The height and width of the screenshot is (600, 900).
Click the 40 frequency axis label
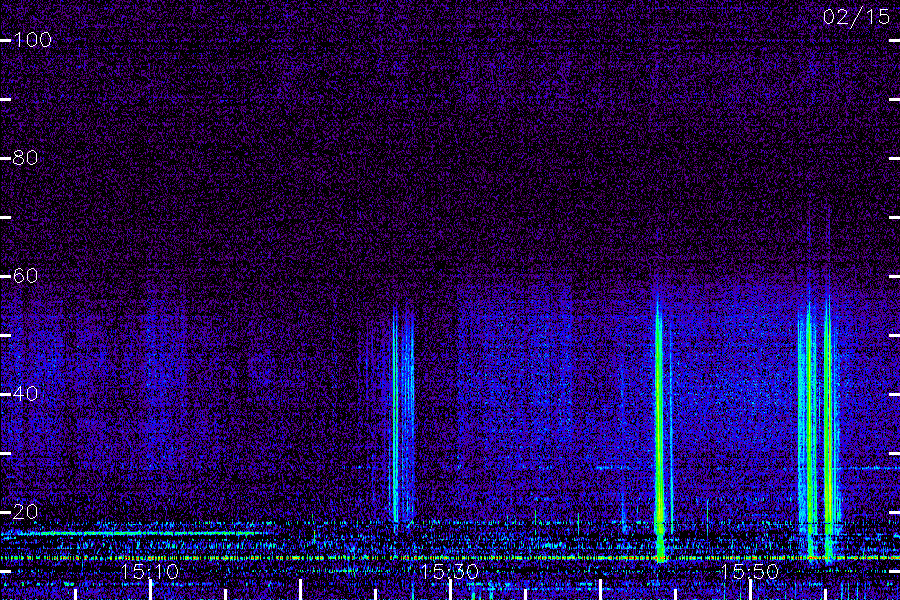tap(25, 393)
